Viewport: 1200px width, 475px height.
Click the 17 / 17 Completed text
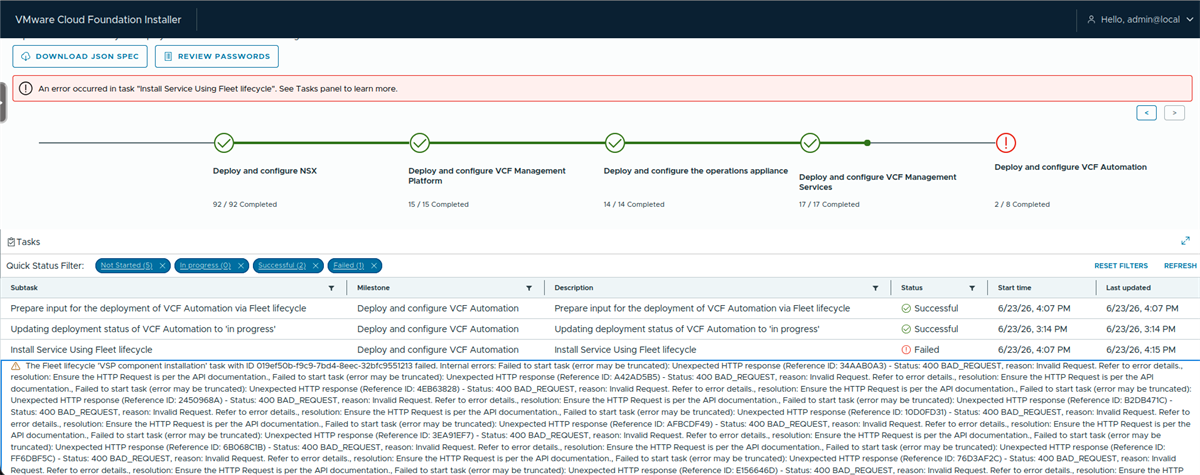(x=829, y=203)
